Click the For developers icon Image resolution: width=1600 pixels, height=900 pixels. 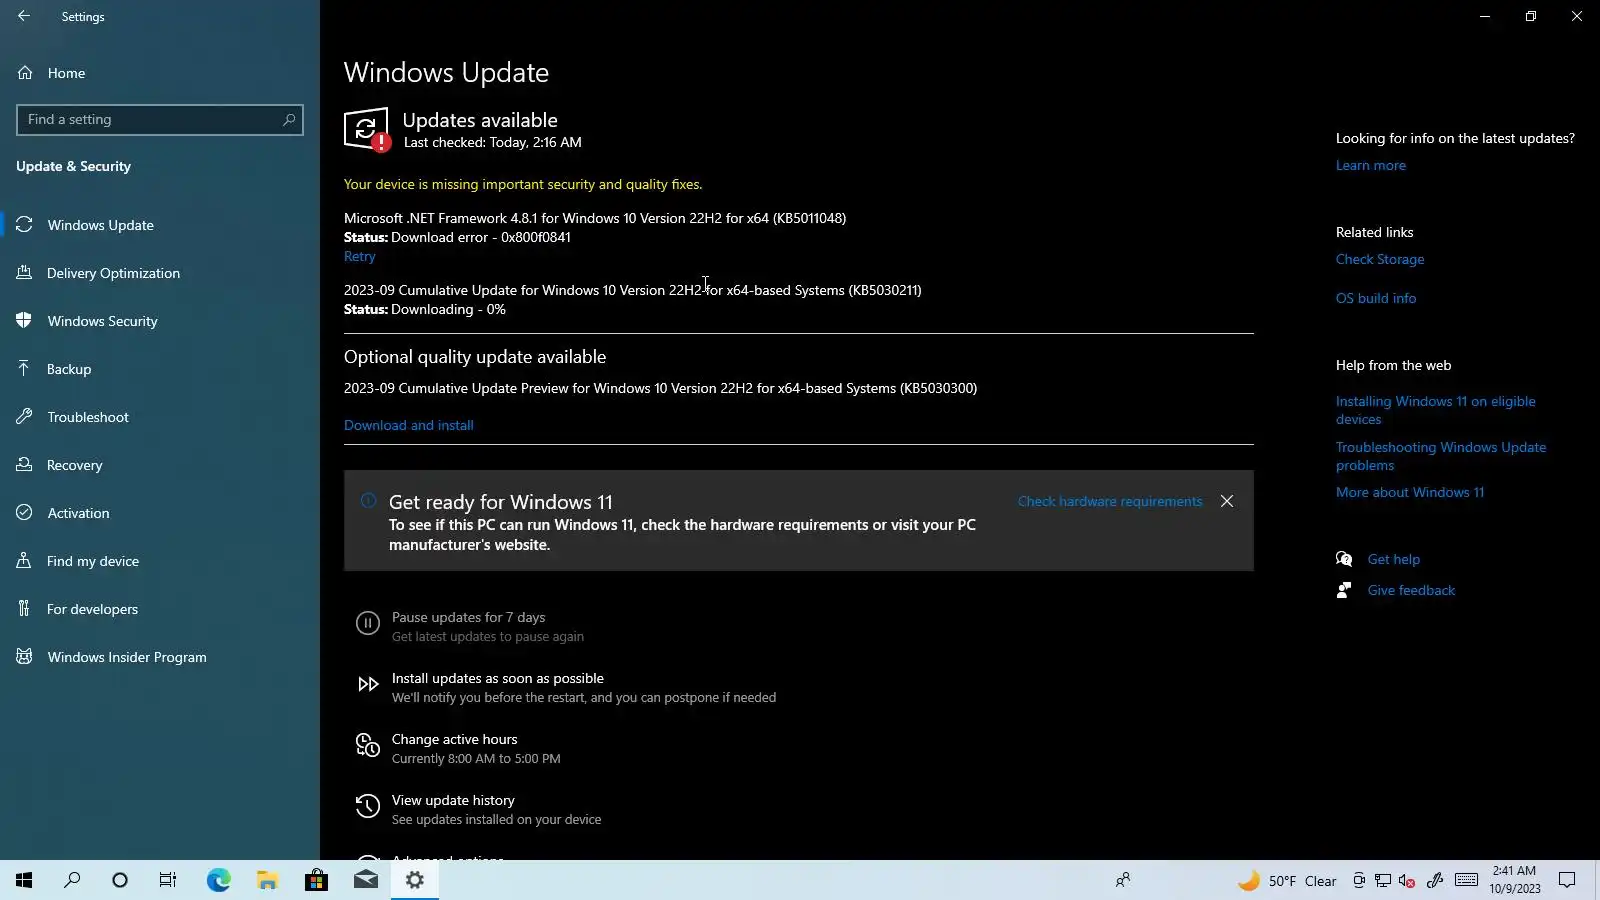[24, 609]
